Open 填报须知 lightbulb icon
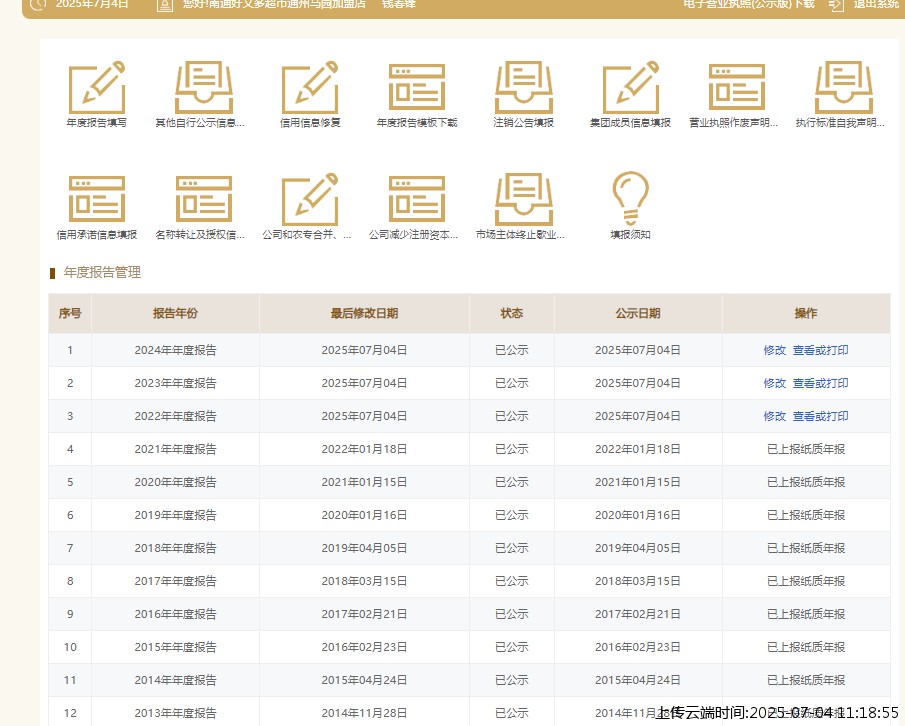This screenshot has height=726, width=905. 630,198
